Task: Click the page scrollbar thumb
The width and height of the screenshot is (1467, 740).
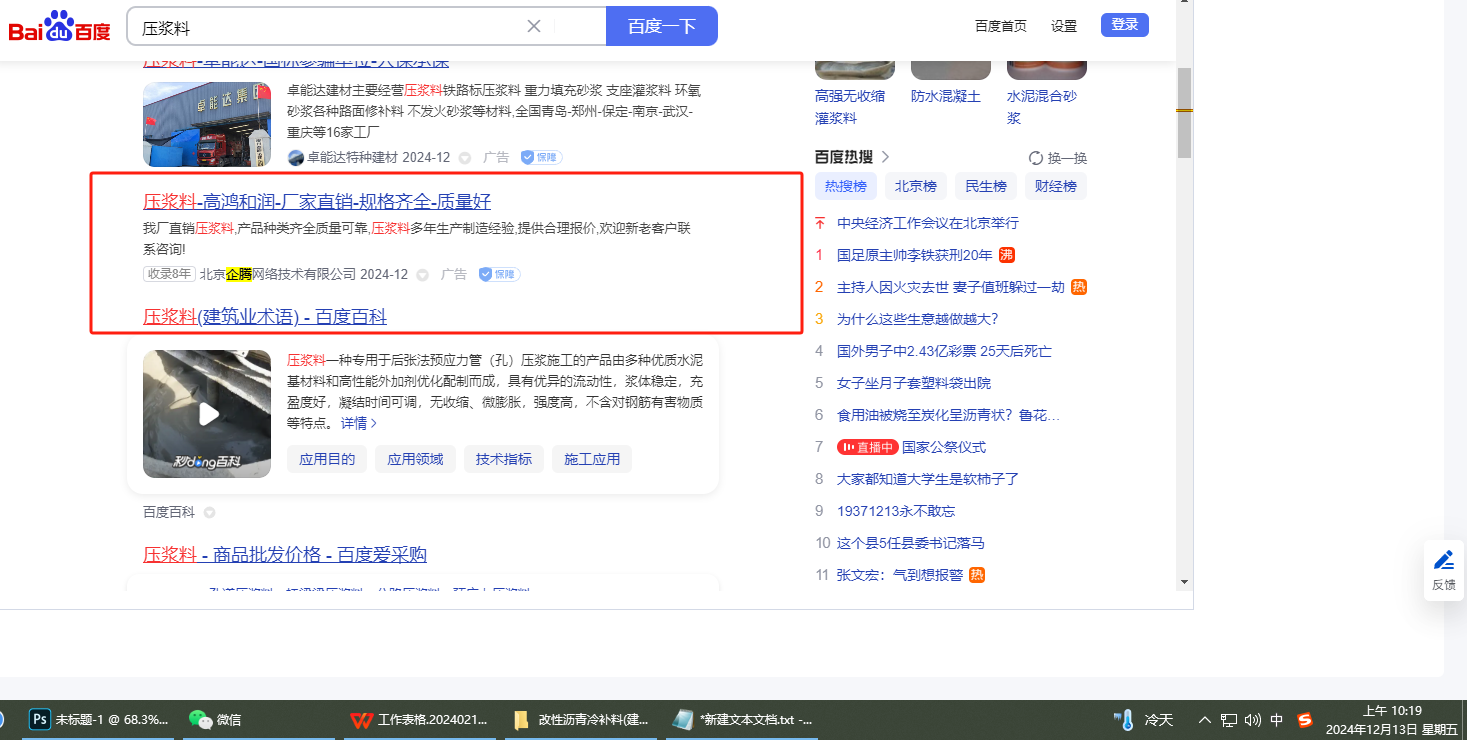Action: [x=1184, y=113]
